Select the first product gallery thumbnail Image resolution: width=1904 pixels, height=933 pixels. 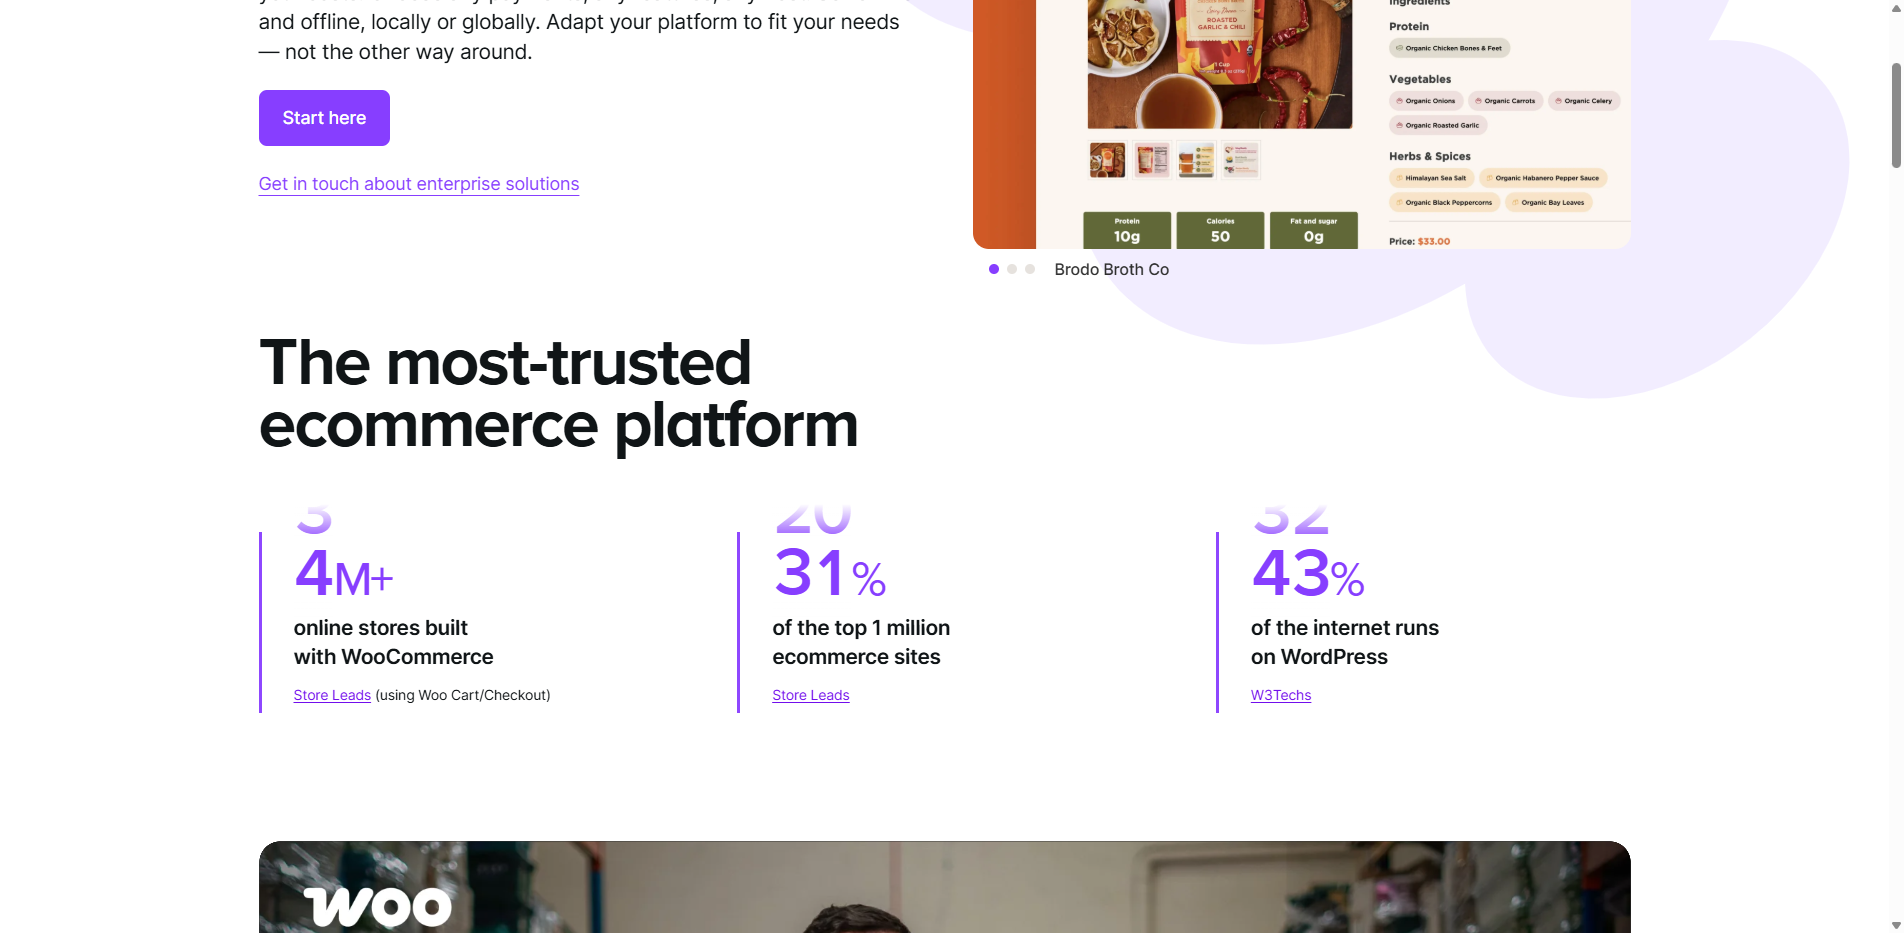coord(1106,160)
